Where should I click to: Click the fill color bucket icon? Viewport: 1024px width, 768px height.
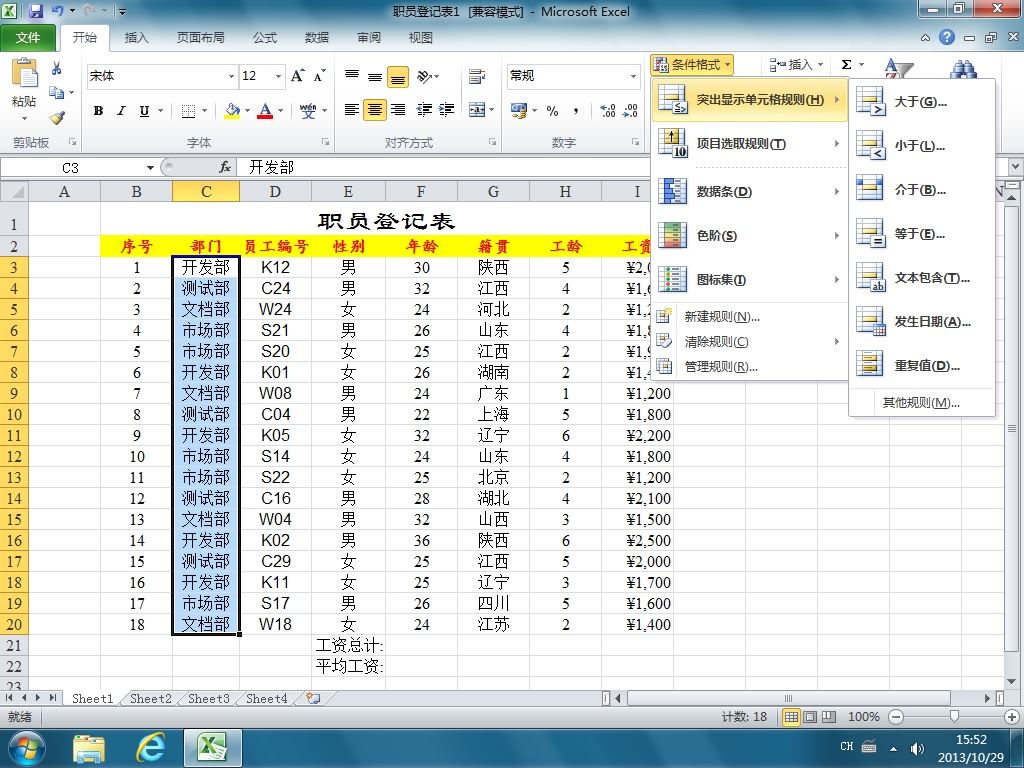[x=232, y=111]
